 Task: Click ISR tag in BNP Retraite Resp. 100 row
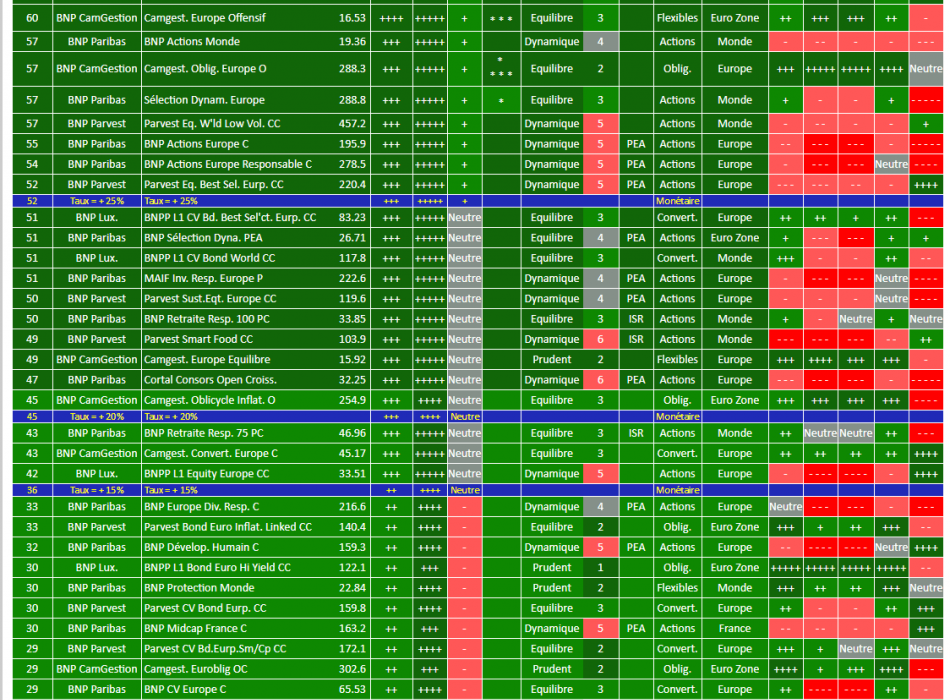[636, 319]
